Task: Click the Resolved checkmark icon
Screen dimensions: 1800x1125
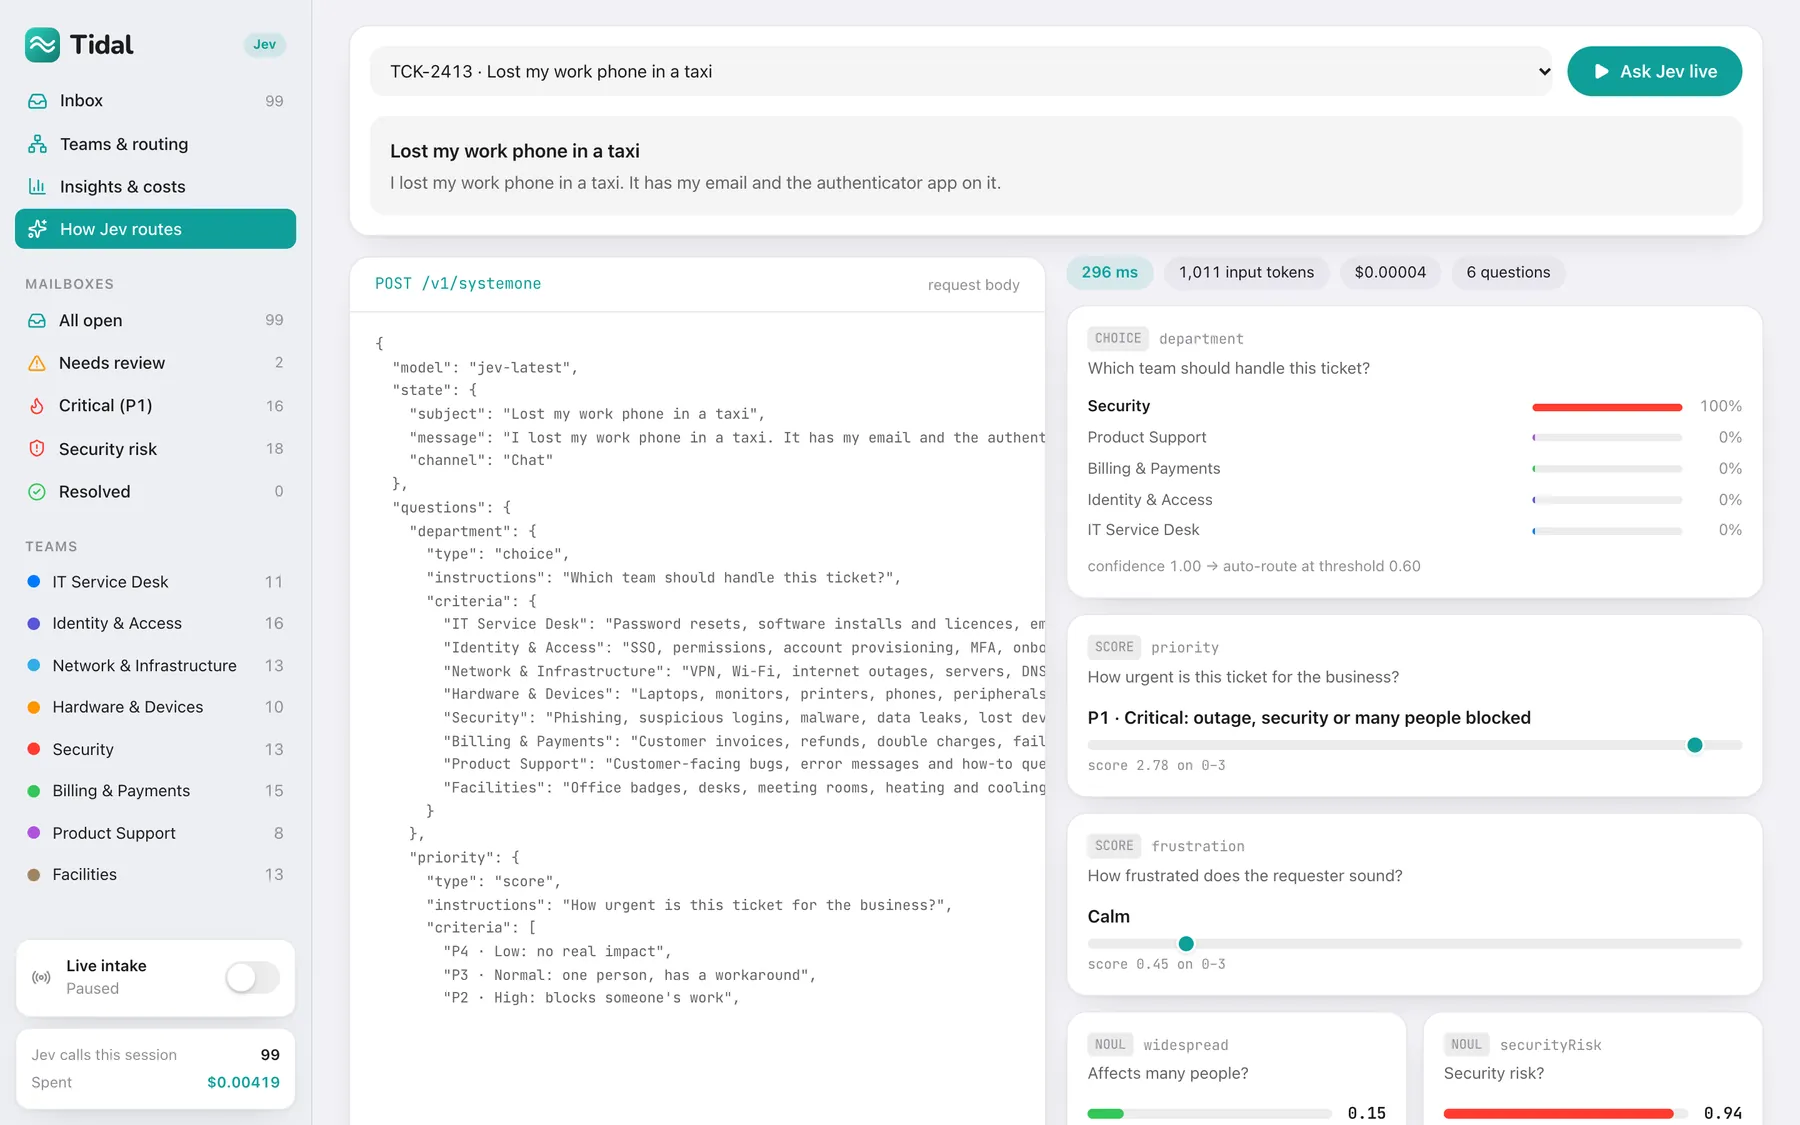Action: coord(37,492)
